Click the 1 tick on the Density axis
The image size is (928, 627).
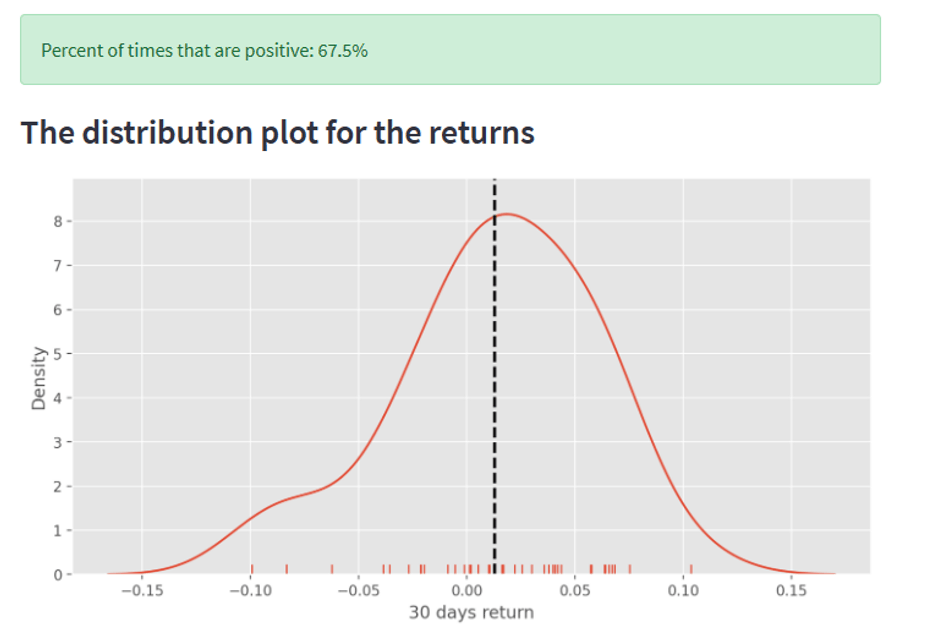point(57,530)
